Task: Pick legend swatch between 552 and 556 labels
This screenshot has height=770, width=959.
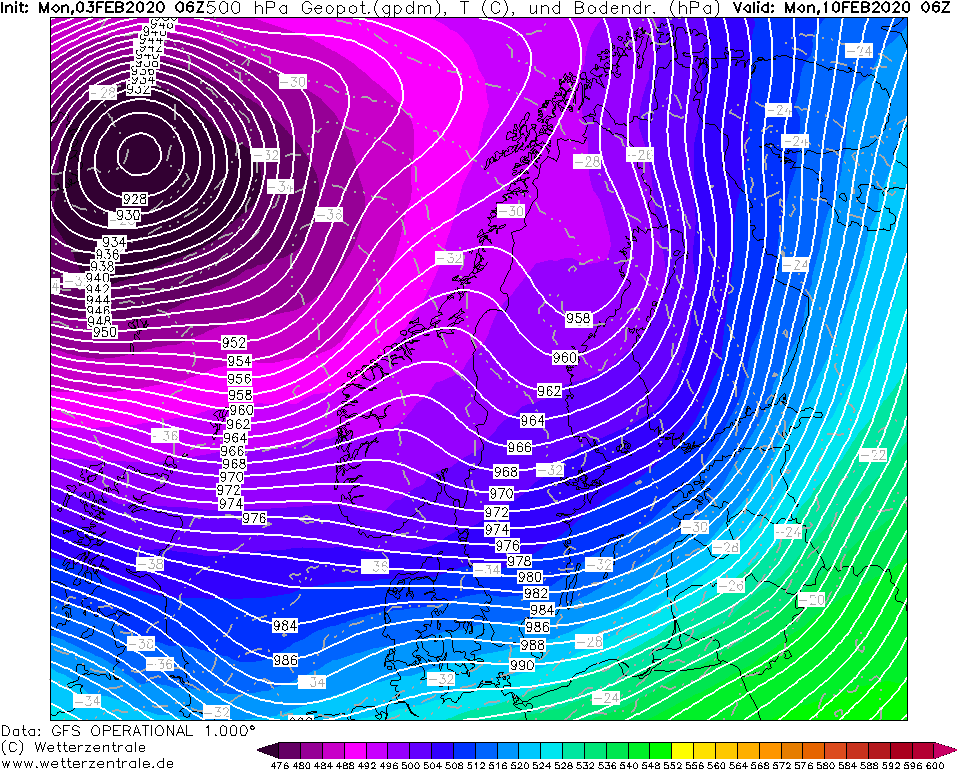Action: [683, 750]
